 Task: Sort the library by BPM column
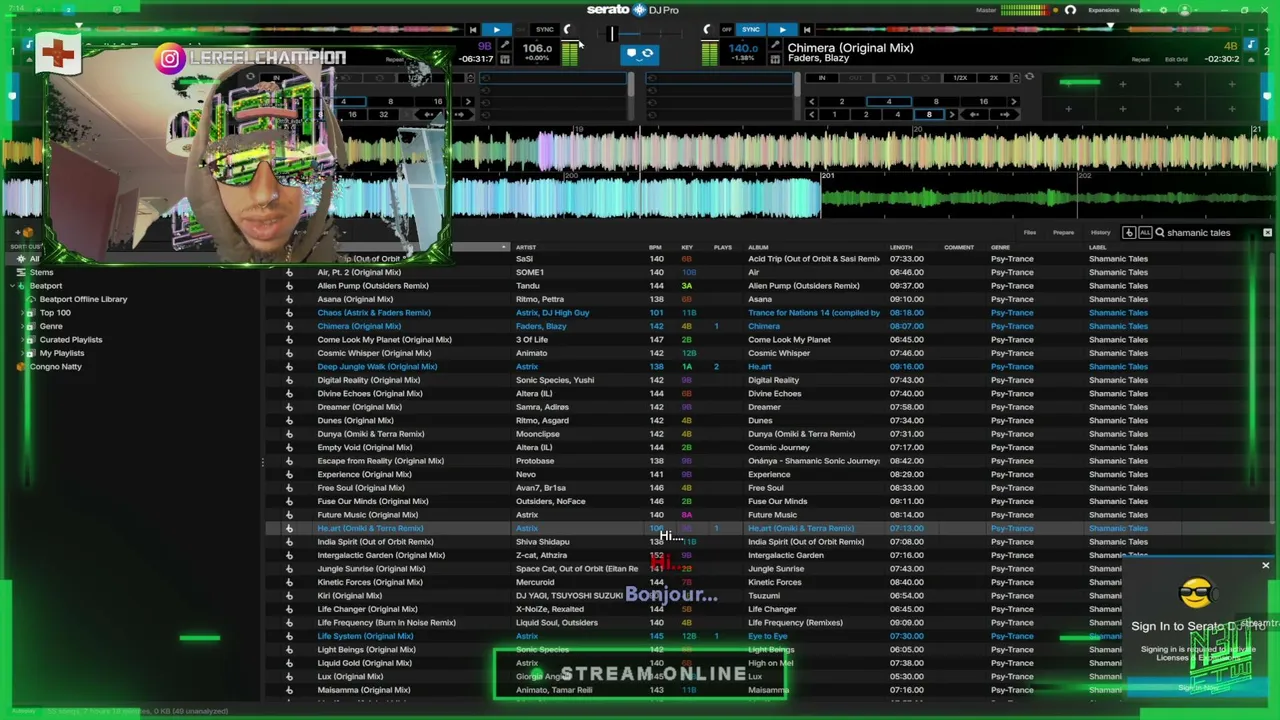pyautogui.click(x=655, y=247)
